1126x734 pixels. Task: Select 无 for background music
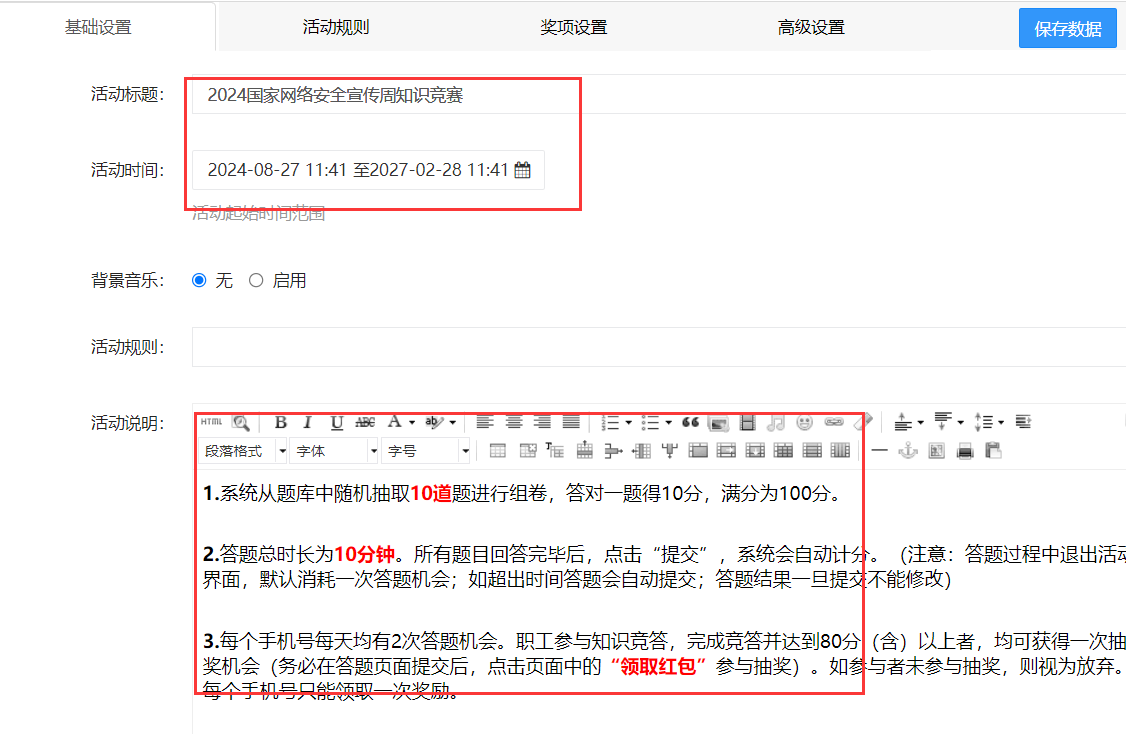pyautogui.click(x=199, y=280)
